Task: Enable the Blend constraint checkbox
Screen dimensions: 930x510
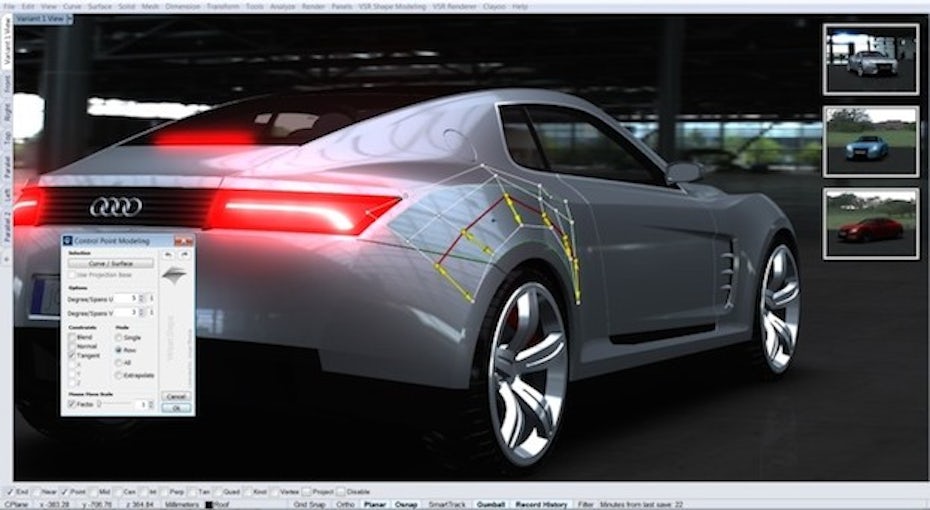Action: (x=71, y=338)
